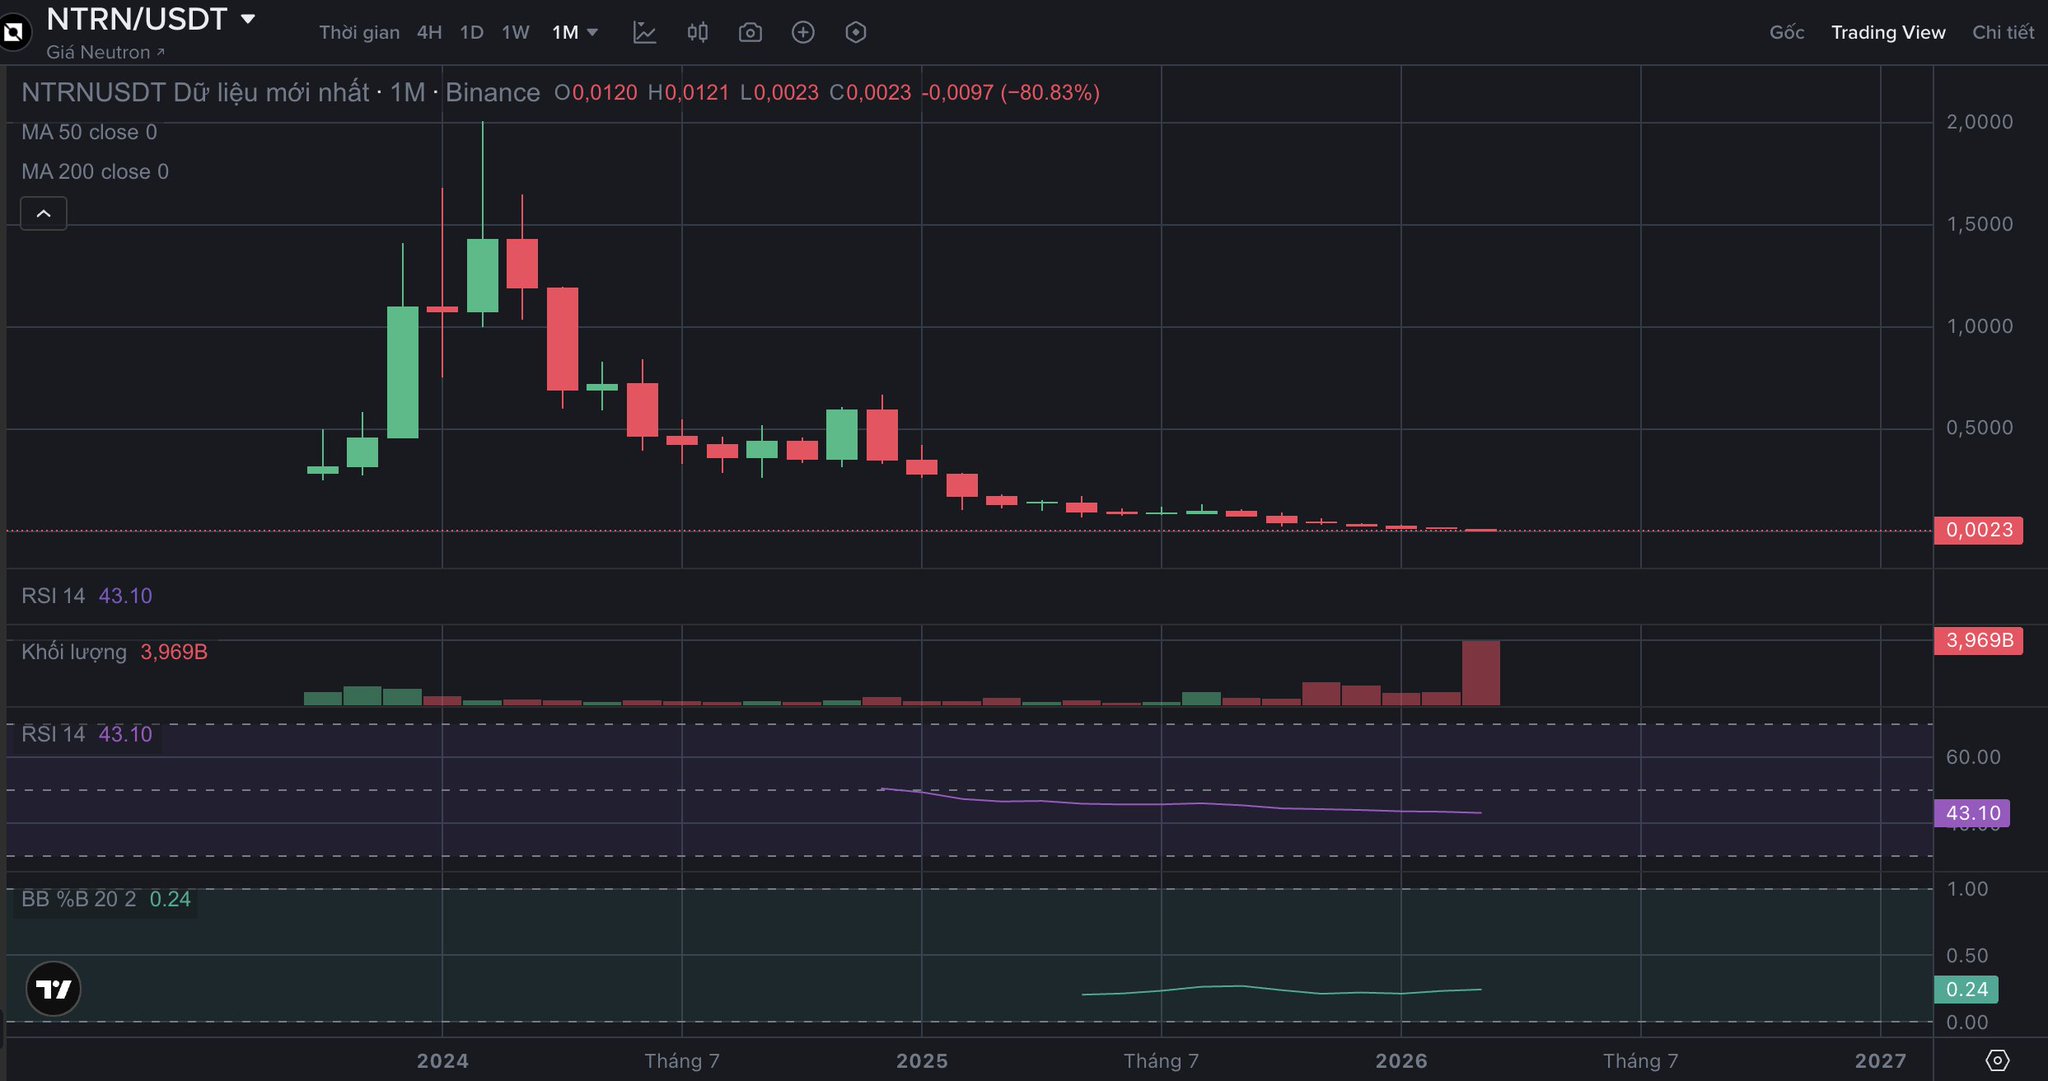Open the Giá Neutron link

tap(105, 53)
